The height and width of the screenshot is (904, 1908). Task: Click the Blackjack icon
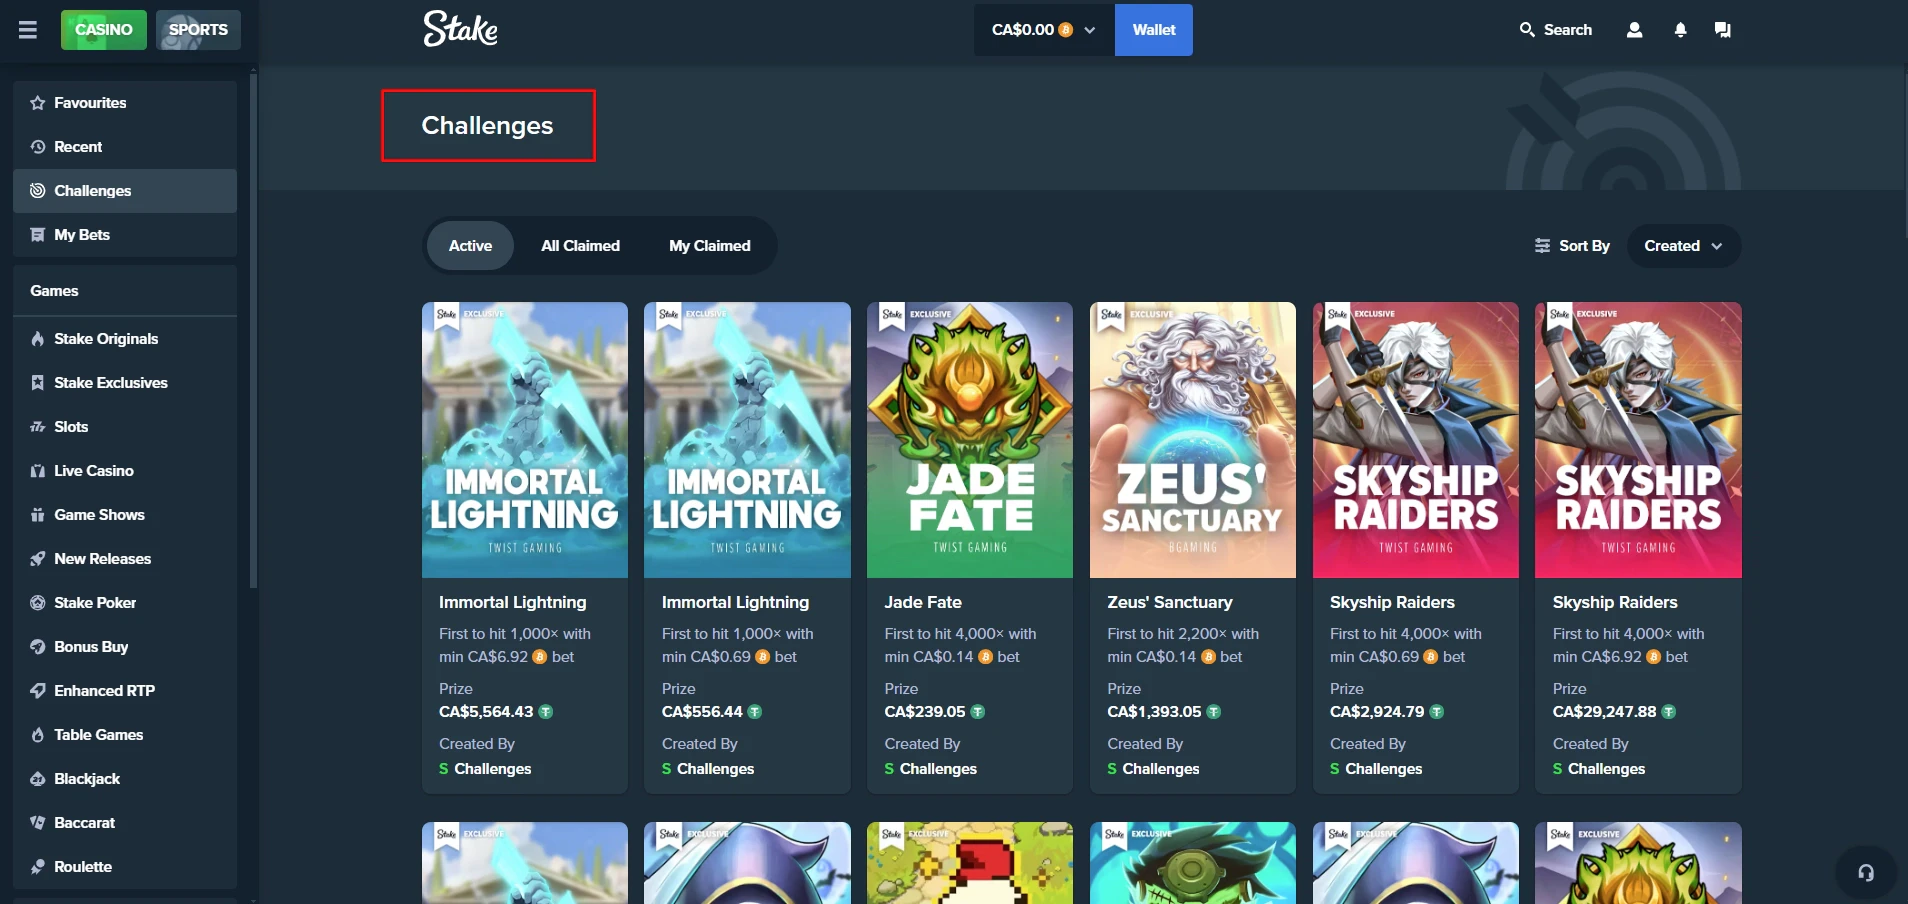[x=38, y=779]
